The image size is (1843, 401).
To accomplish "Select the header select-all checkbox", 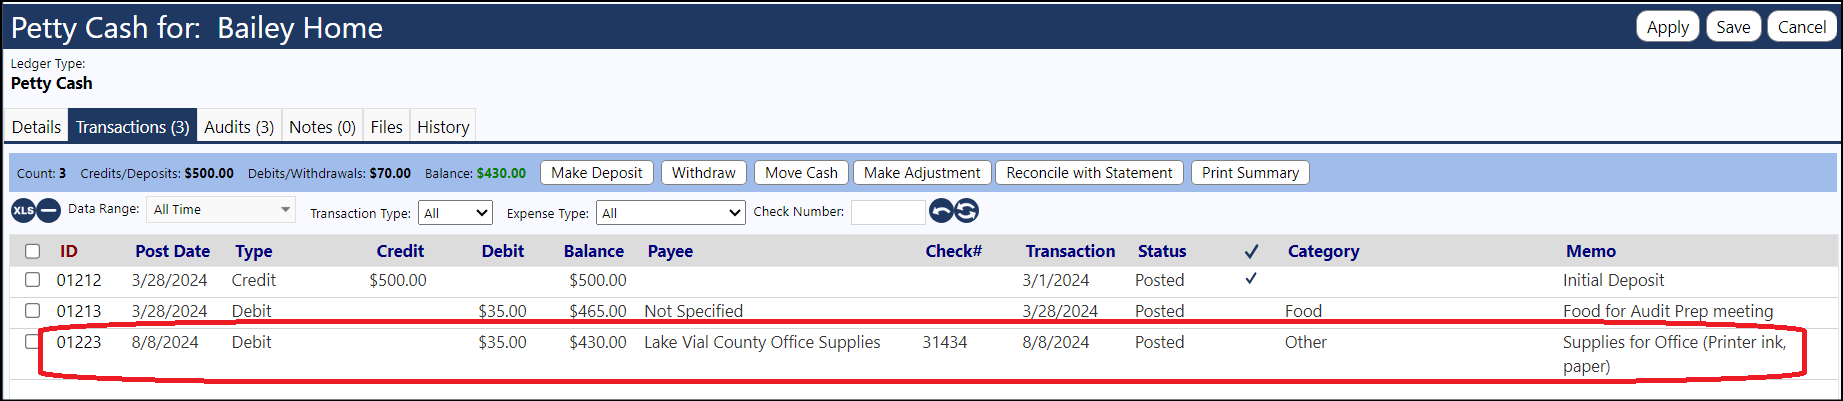I will [x=32, y=251].
